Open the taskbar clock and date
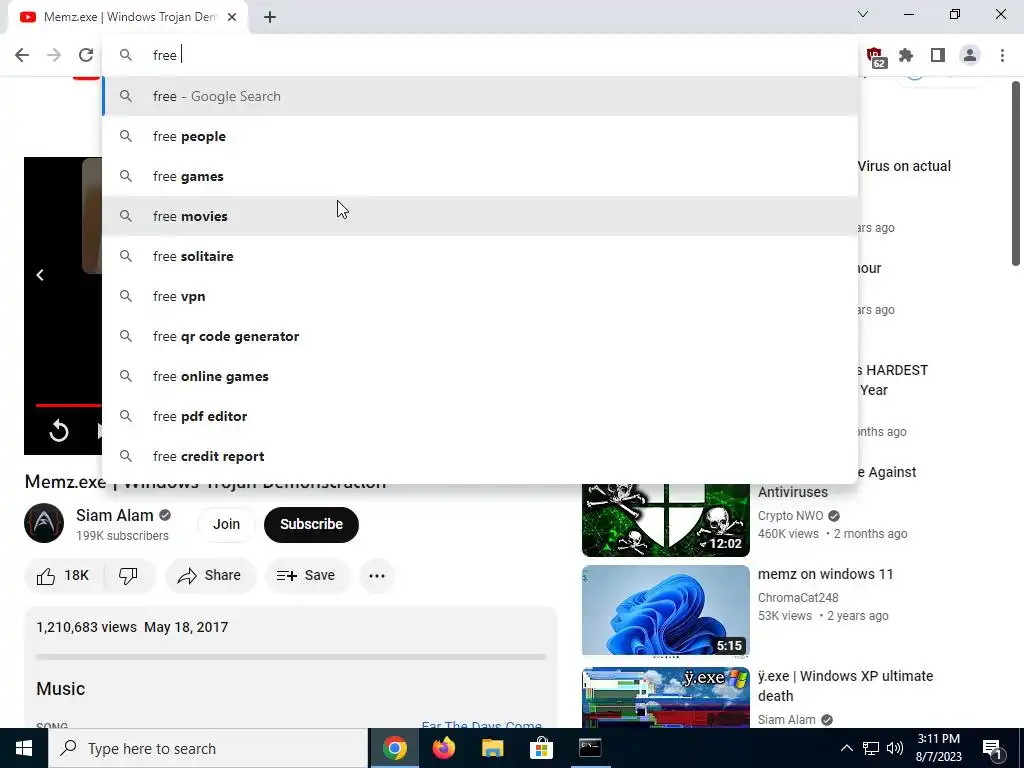This screenshot has width=1024, height=768. pos(938,748)
